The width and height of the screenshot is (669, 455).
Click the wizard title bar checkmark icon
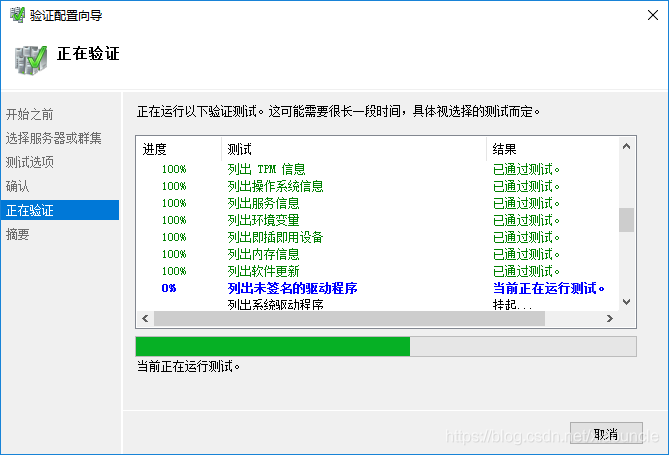(x=17, y=15)
